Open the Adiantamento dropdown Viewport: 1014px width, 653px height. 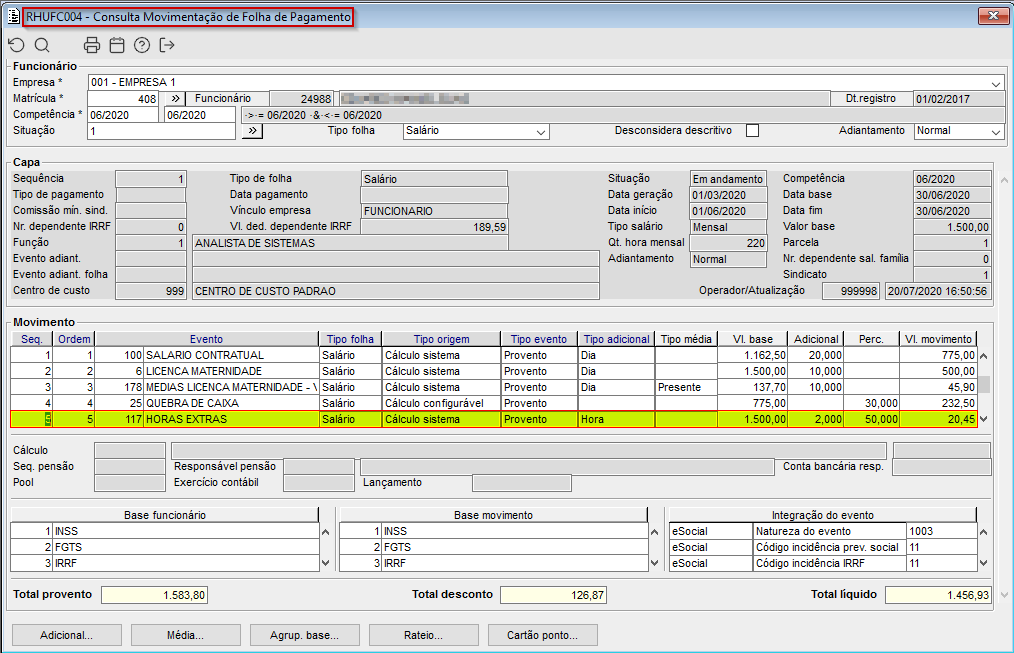click(x=995, y=132)
